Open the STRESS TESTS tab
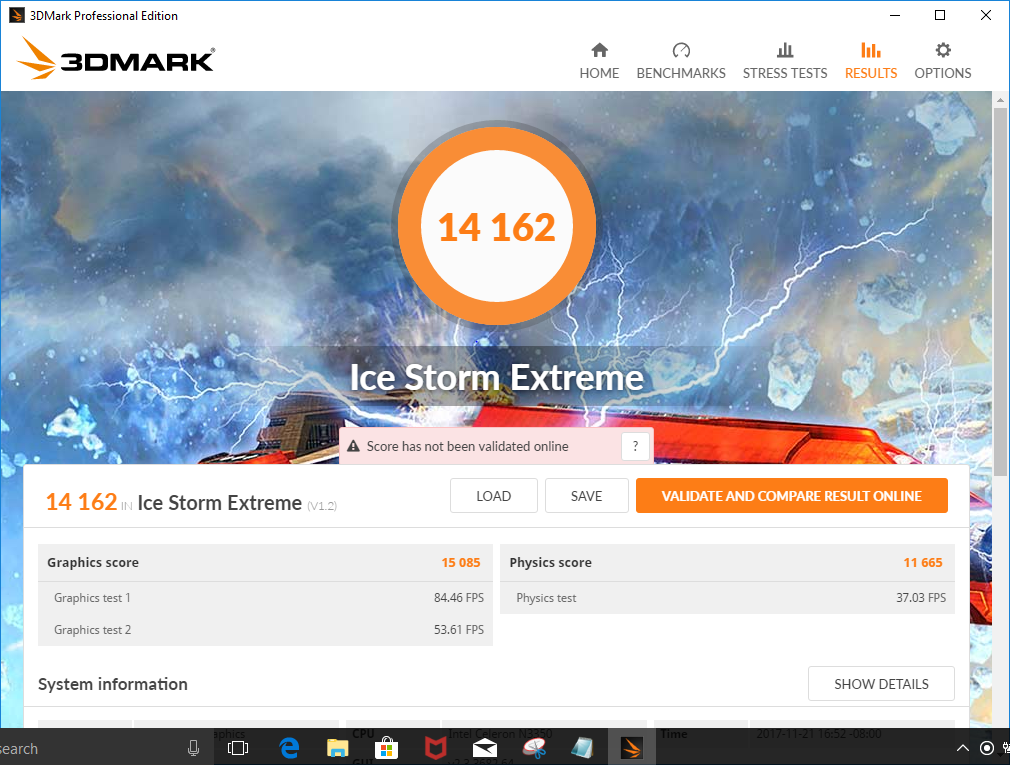The width and height of the screenshot is (1010, 765). point(785,61)
